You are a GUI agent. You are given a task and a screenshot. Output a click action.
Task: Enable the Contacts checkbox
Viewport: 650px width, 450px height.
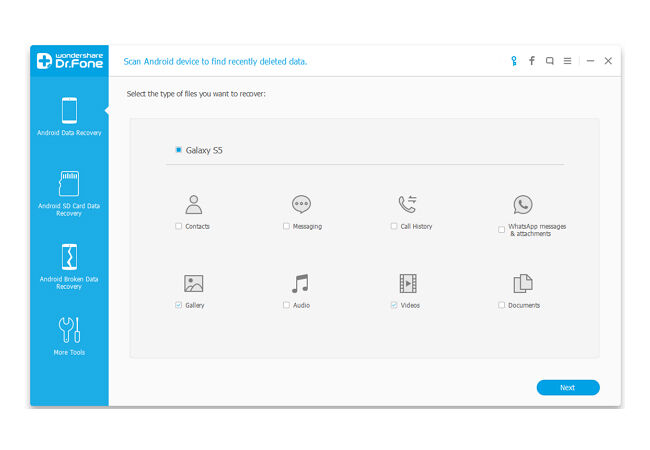[x=179, y=226]
